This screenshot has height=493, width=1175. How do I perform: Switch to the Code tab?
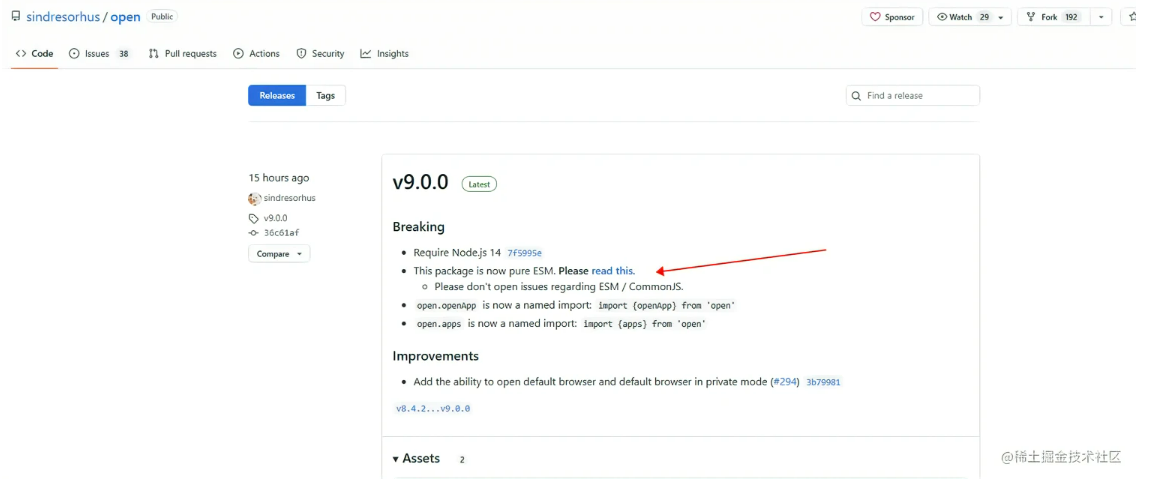tap(34, 54)
